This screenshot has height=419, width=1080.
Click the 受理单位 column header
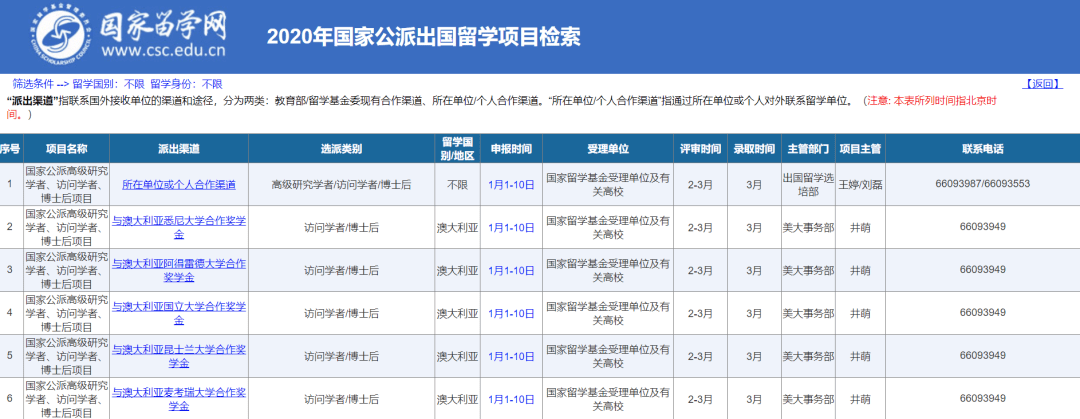click(608, 149)
